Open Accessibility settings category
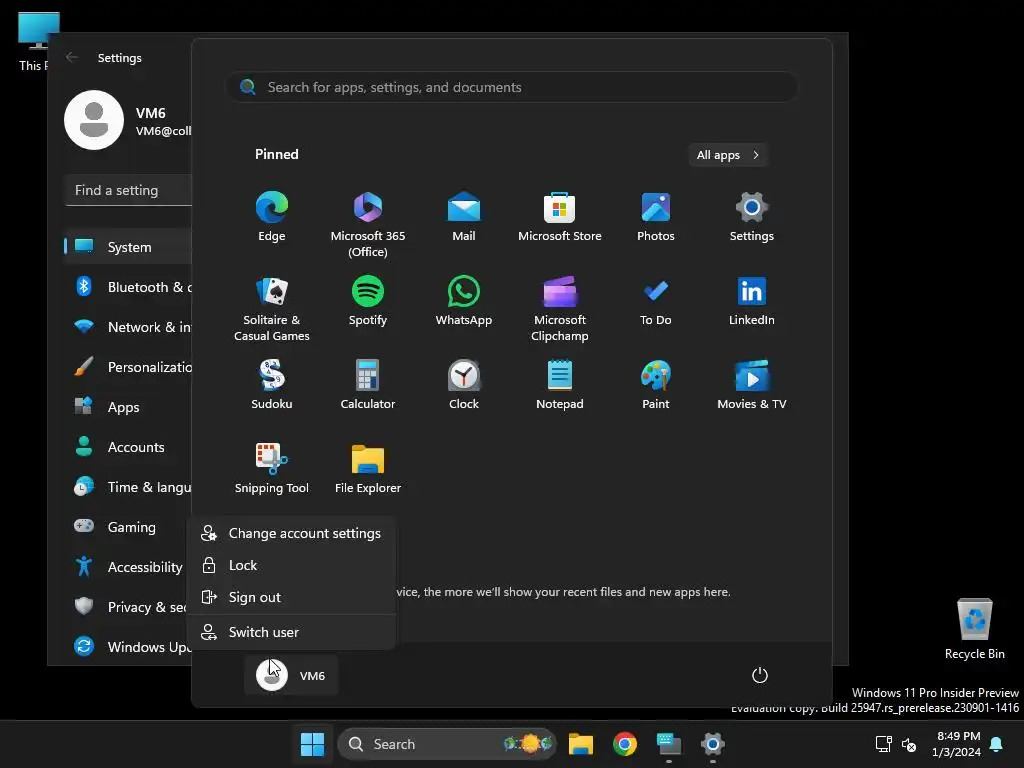 click(x=128, y=567)
